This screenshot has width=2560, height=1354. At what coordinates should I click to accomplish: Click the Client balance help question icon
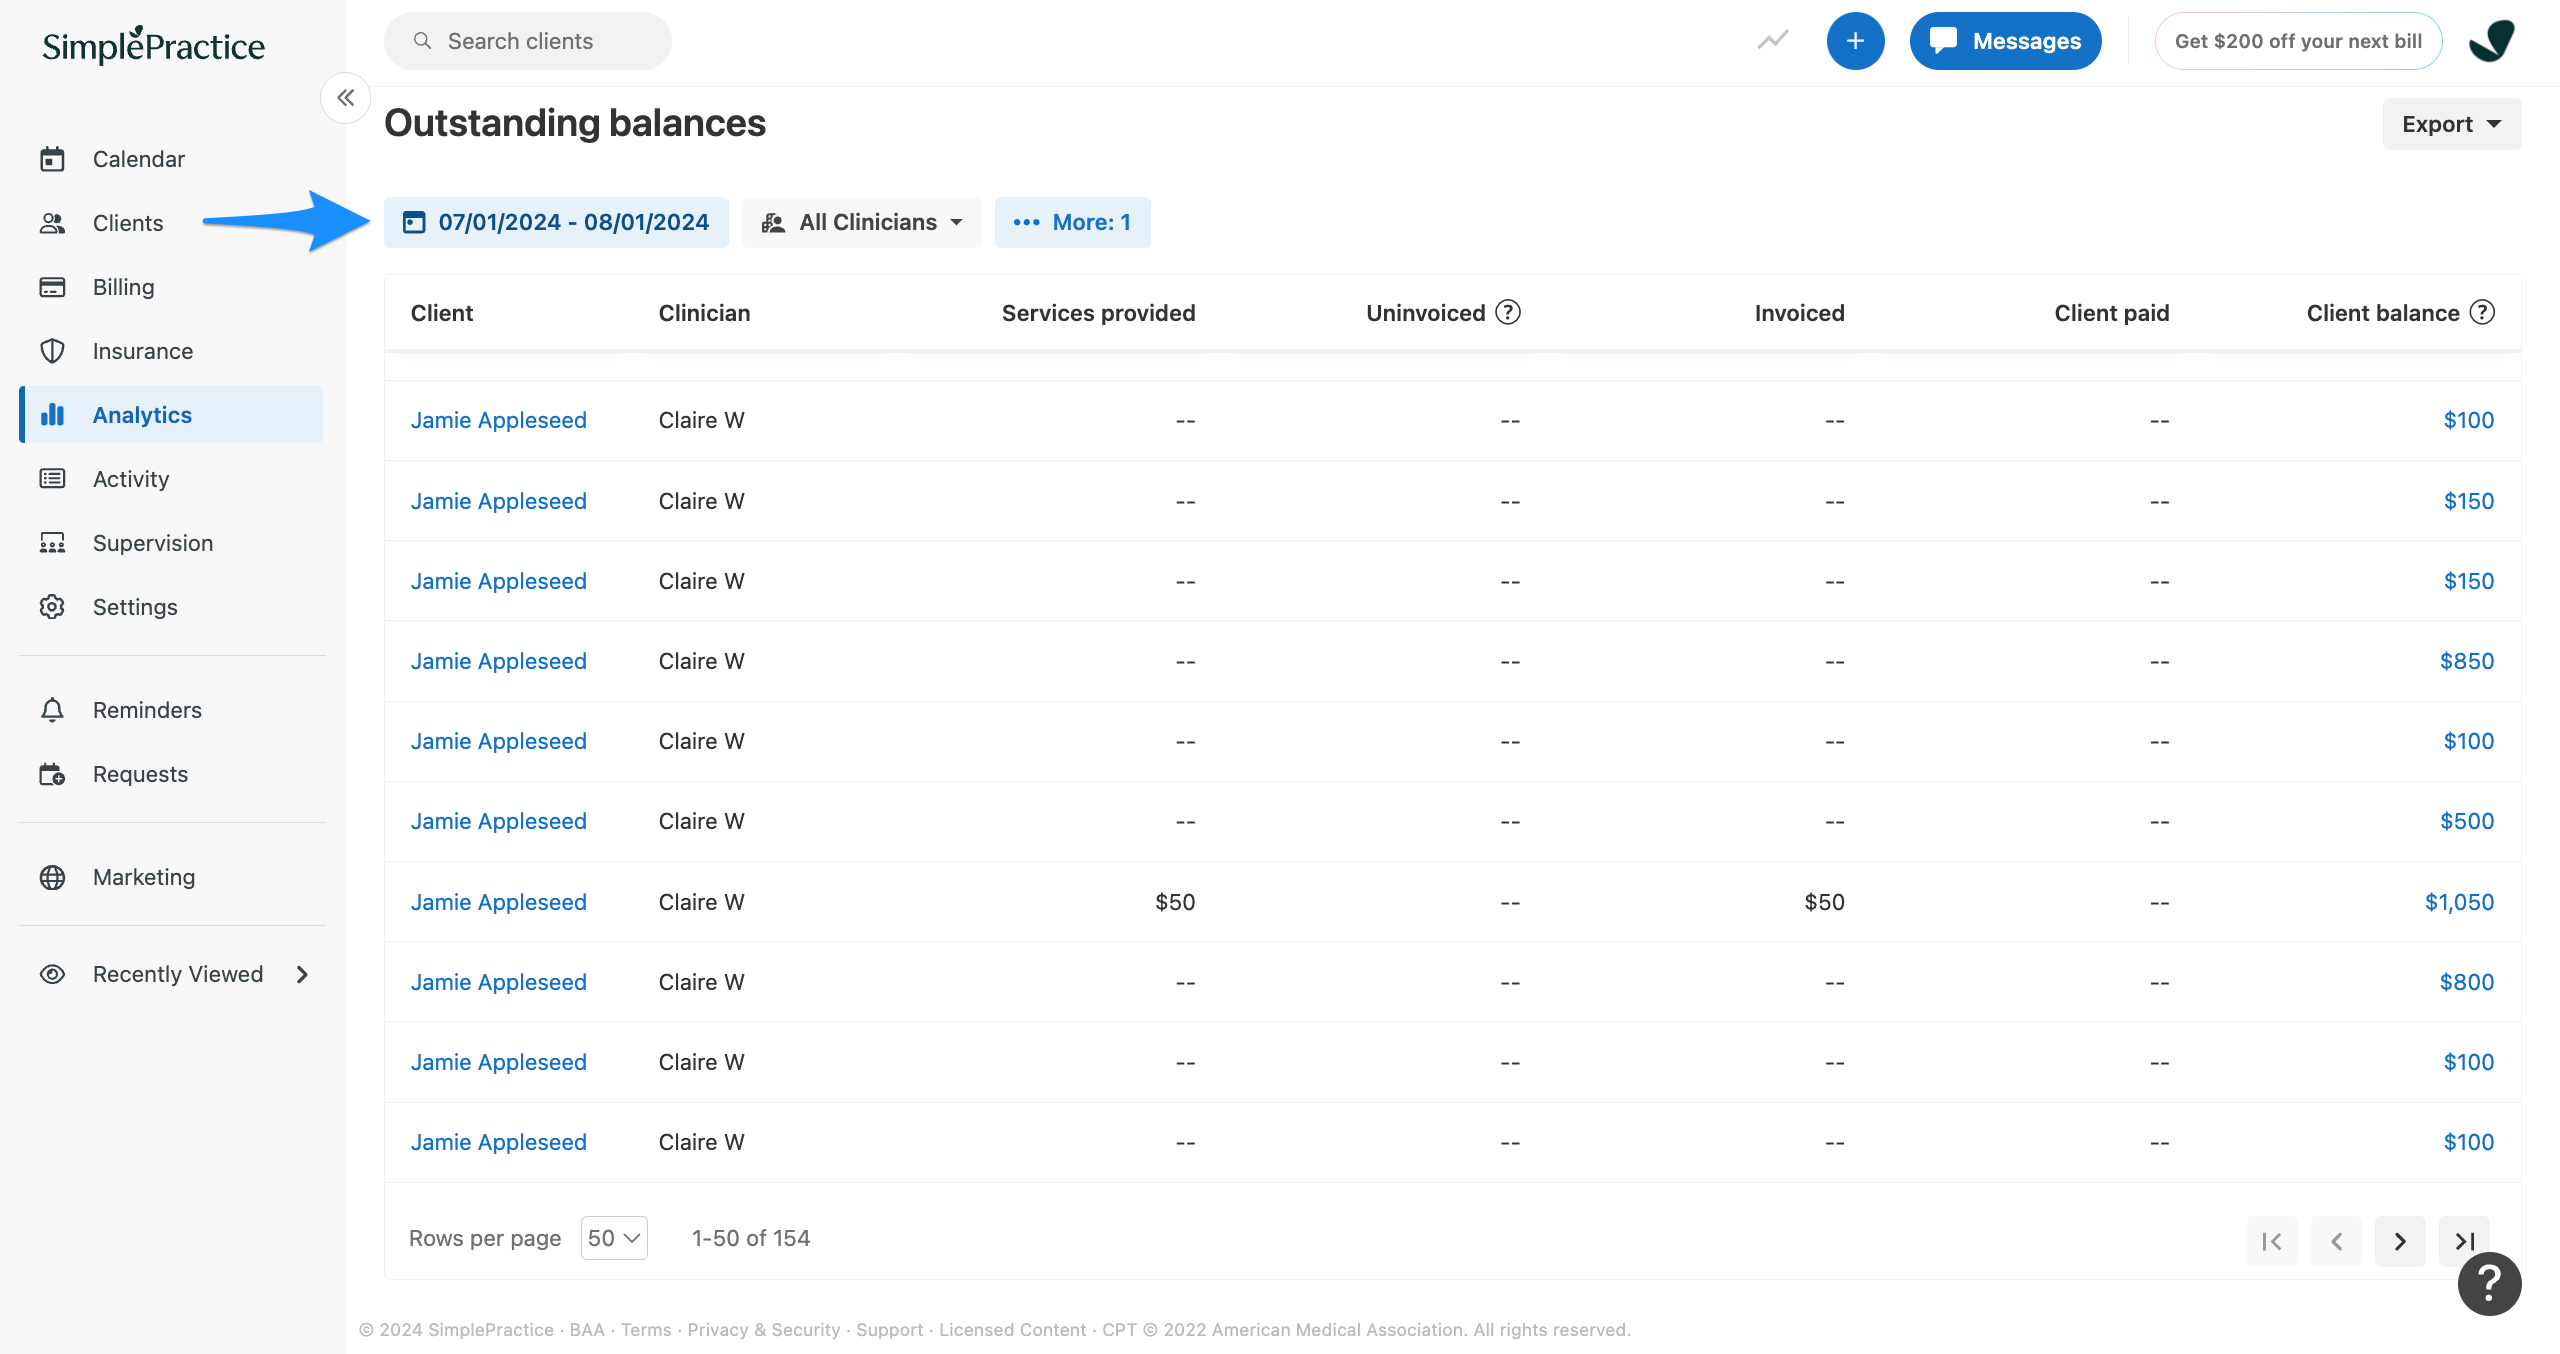pos(2482,312)
